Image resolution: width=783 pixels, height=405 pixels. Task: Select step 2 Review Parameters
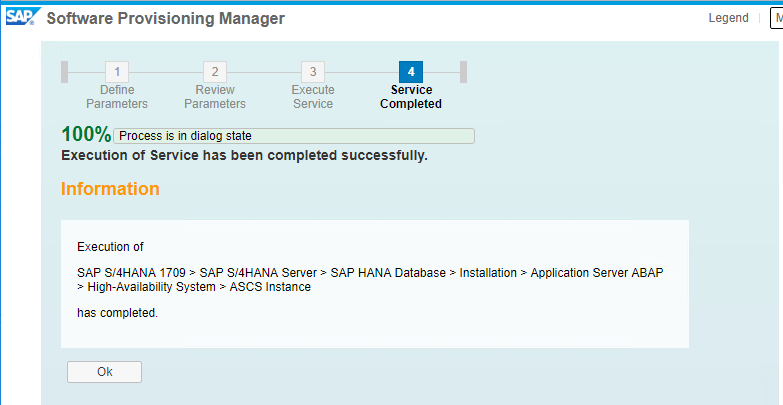click(x=215, y=85)
